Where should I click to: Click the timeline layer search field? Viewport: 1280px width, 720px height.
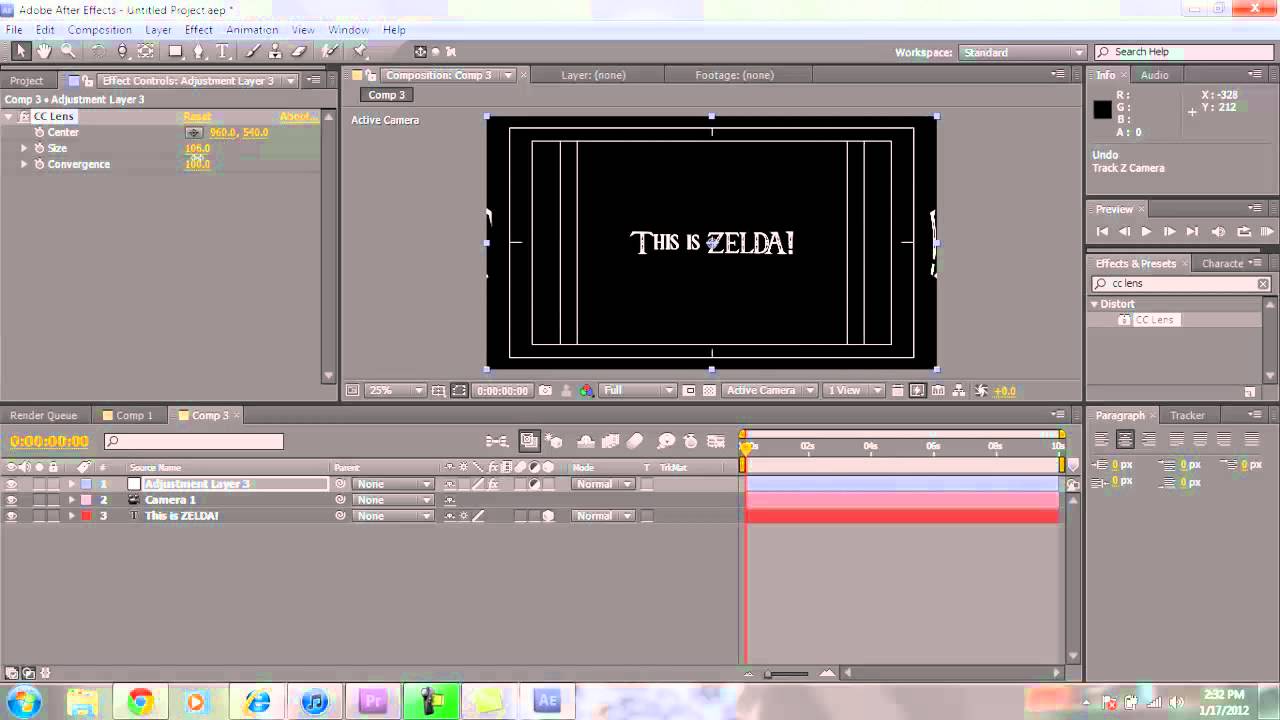(194, 441)
